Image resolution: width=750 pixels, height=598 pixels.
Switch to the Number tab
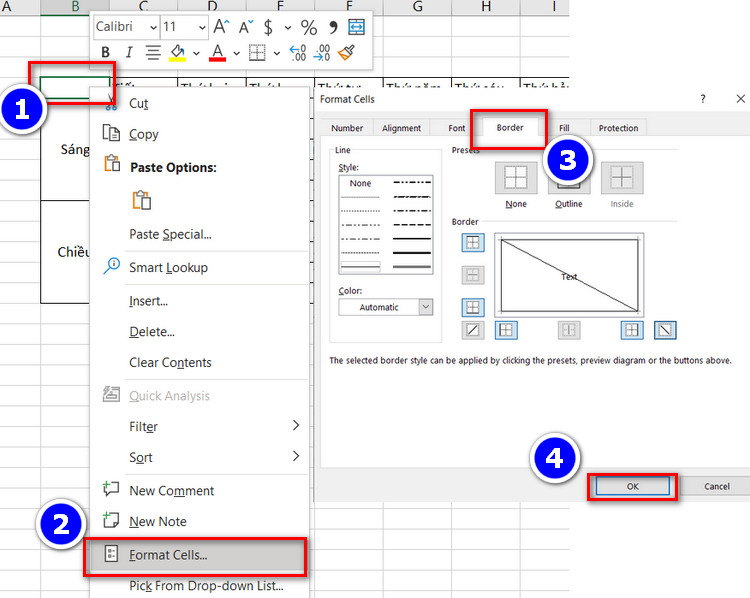point(347,128)
